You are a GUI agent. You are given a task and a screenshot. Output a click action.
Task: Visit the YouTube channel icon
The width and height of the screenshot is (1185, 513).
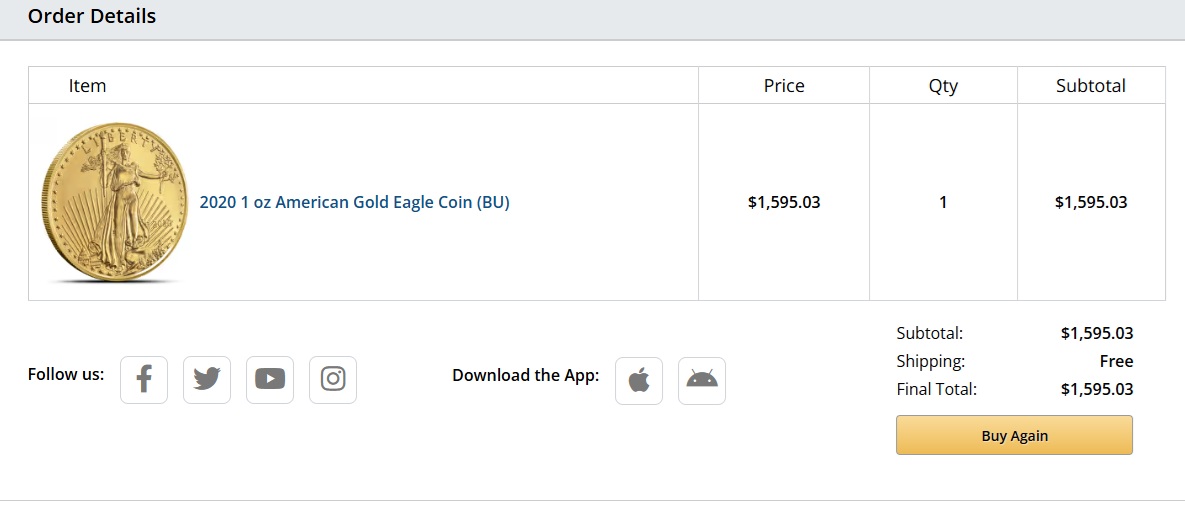coord(270,380)
